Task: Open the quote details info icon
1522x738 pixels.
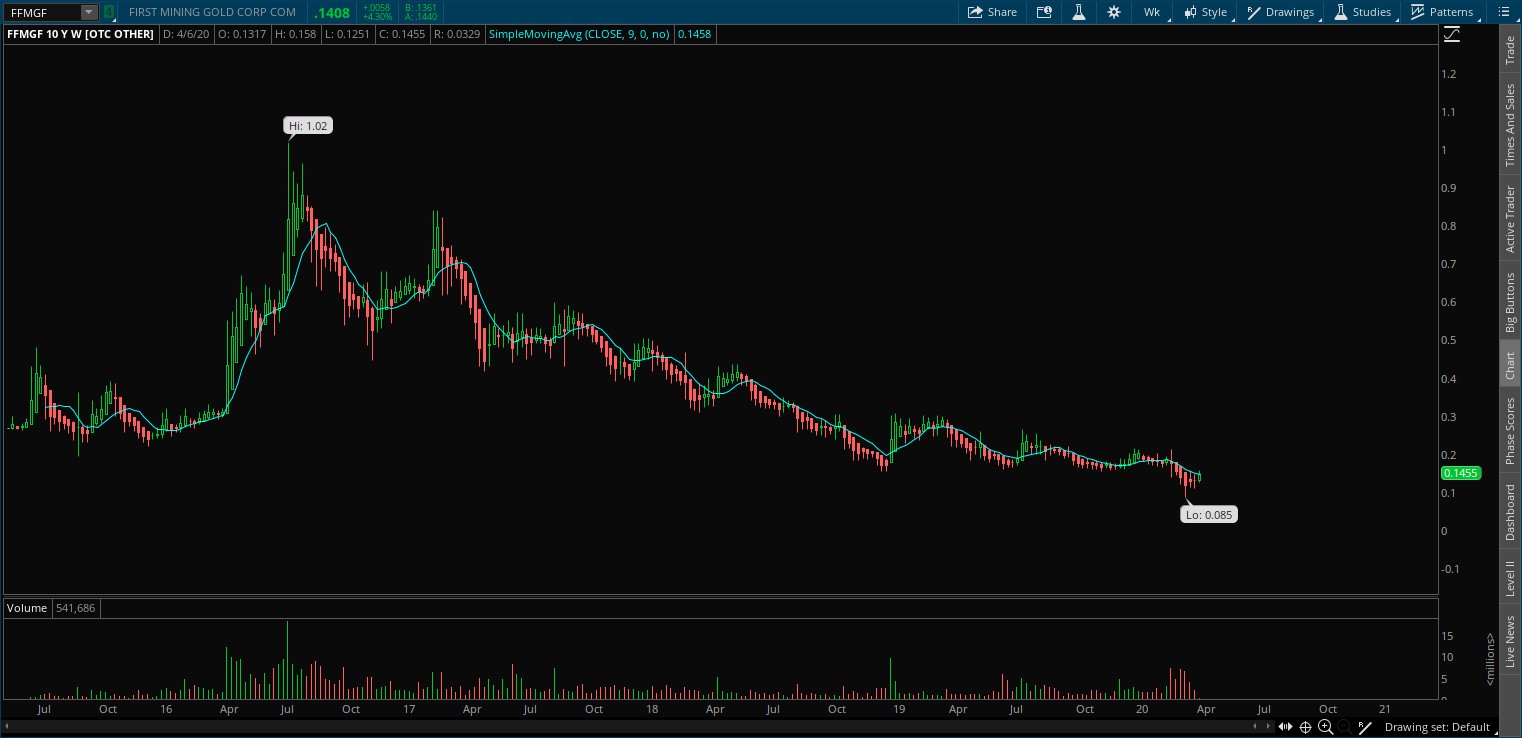Action: tap(1044, 12)
